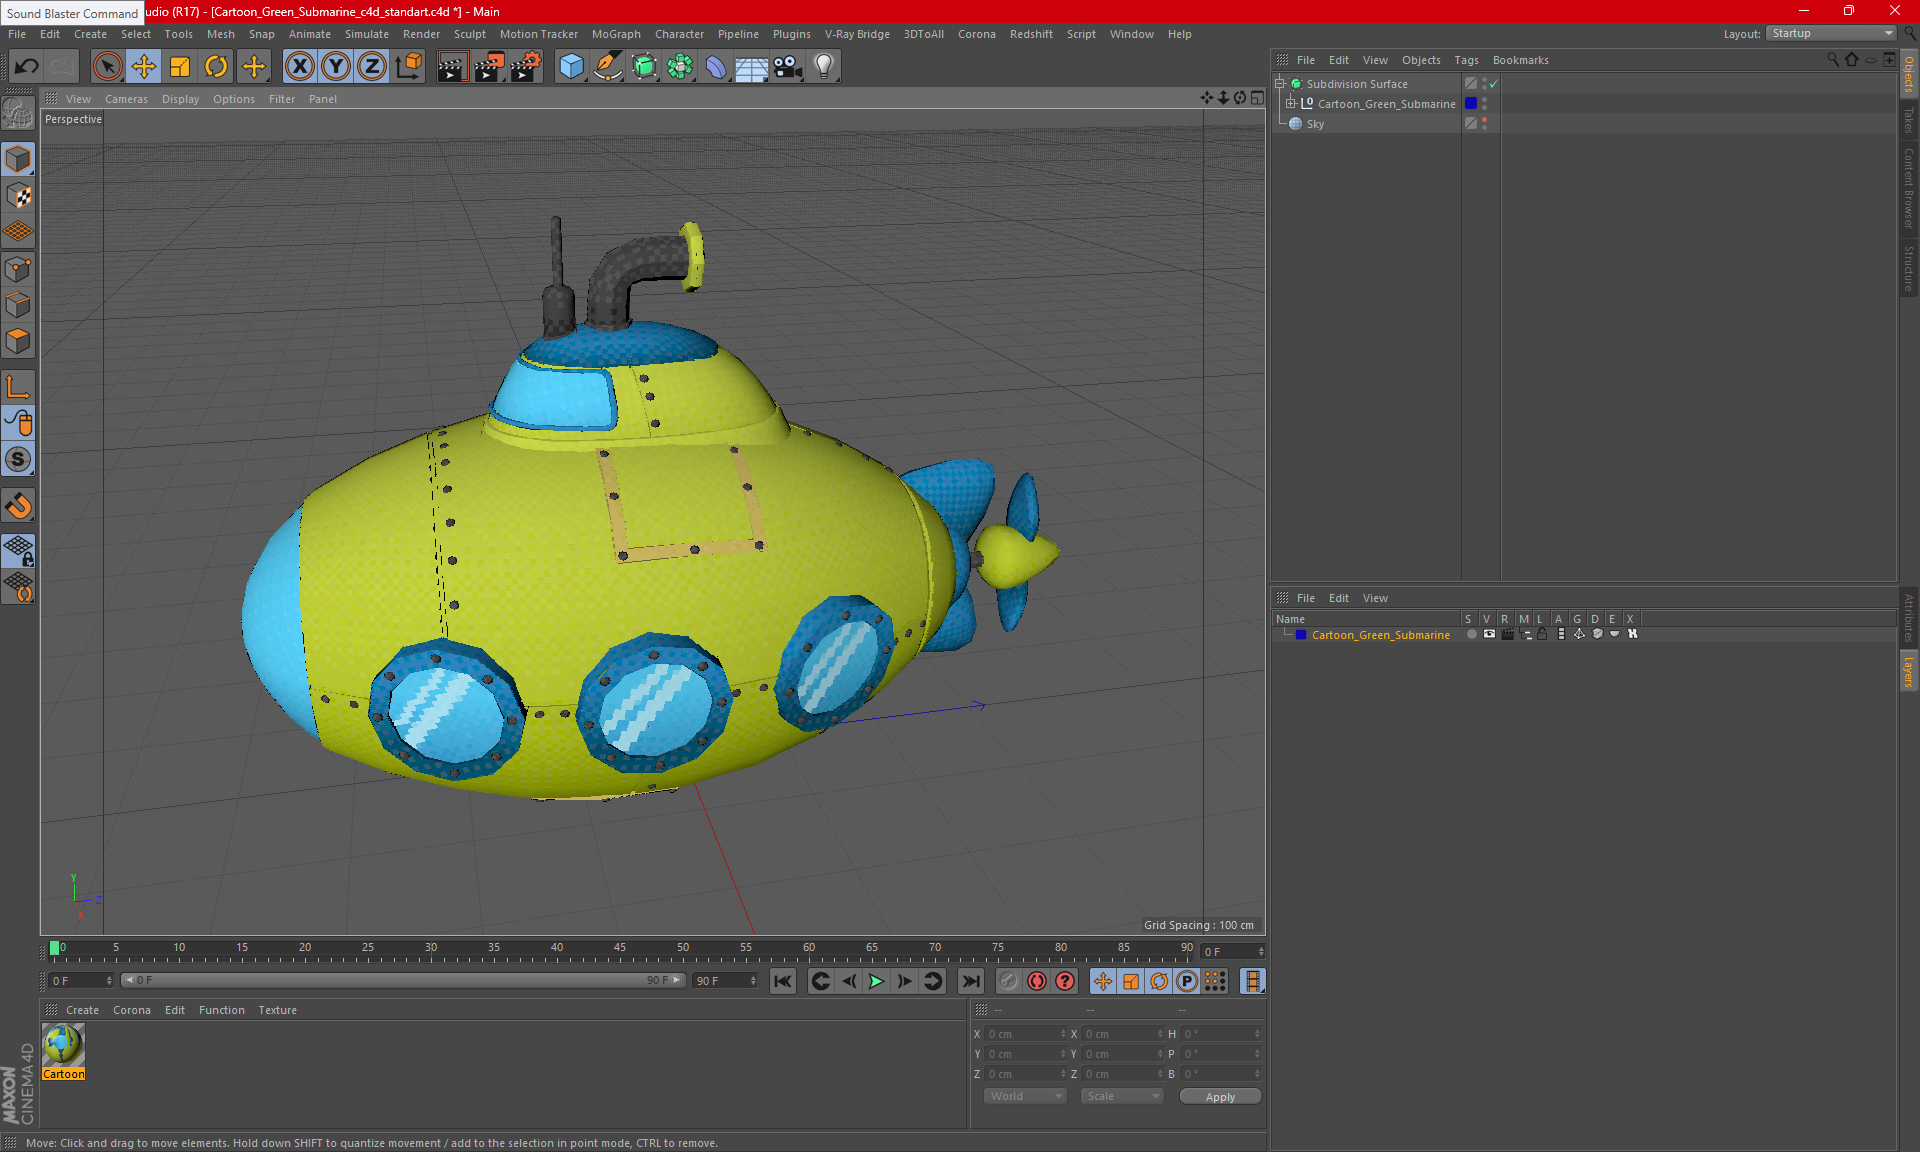Click the orange magnet Snap icon
The image size is (1920, 1152).
pos(18,506)
